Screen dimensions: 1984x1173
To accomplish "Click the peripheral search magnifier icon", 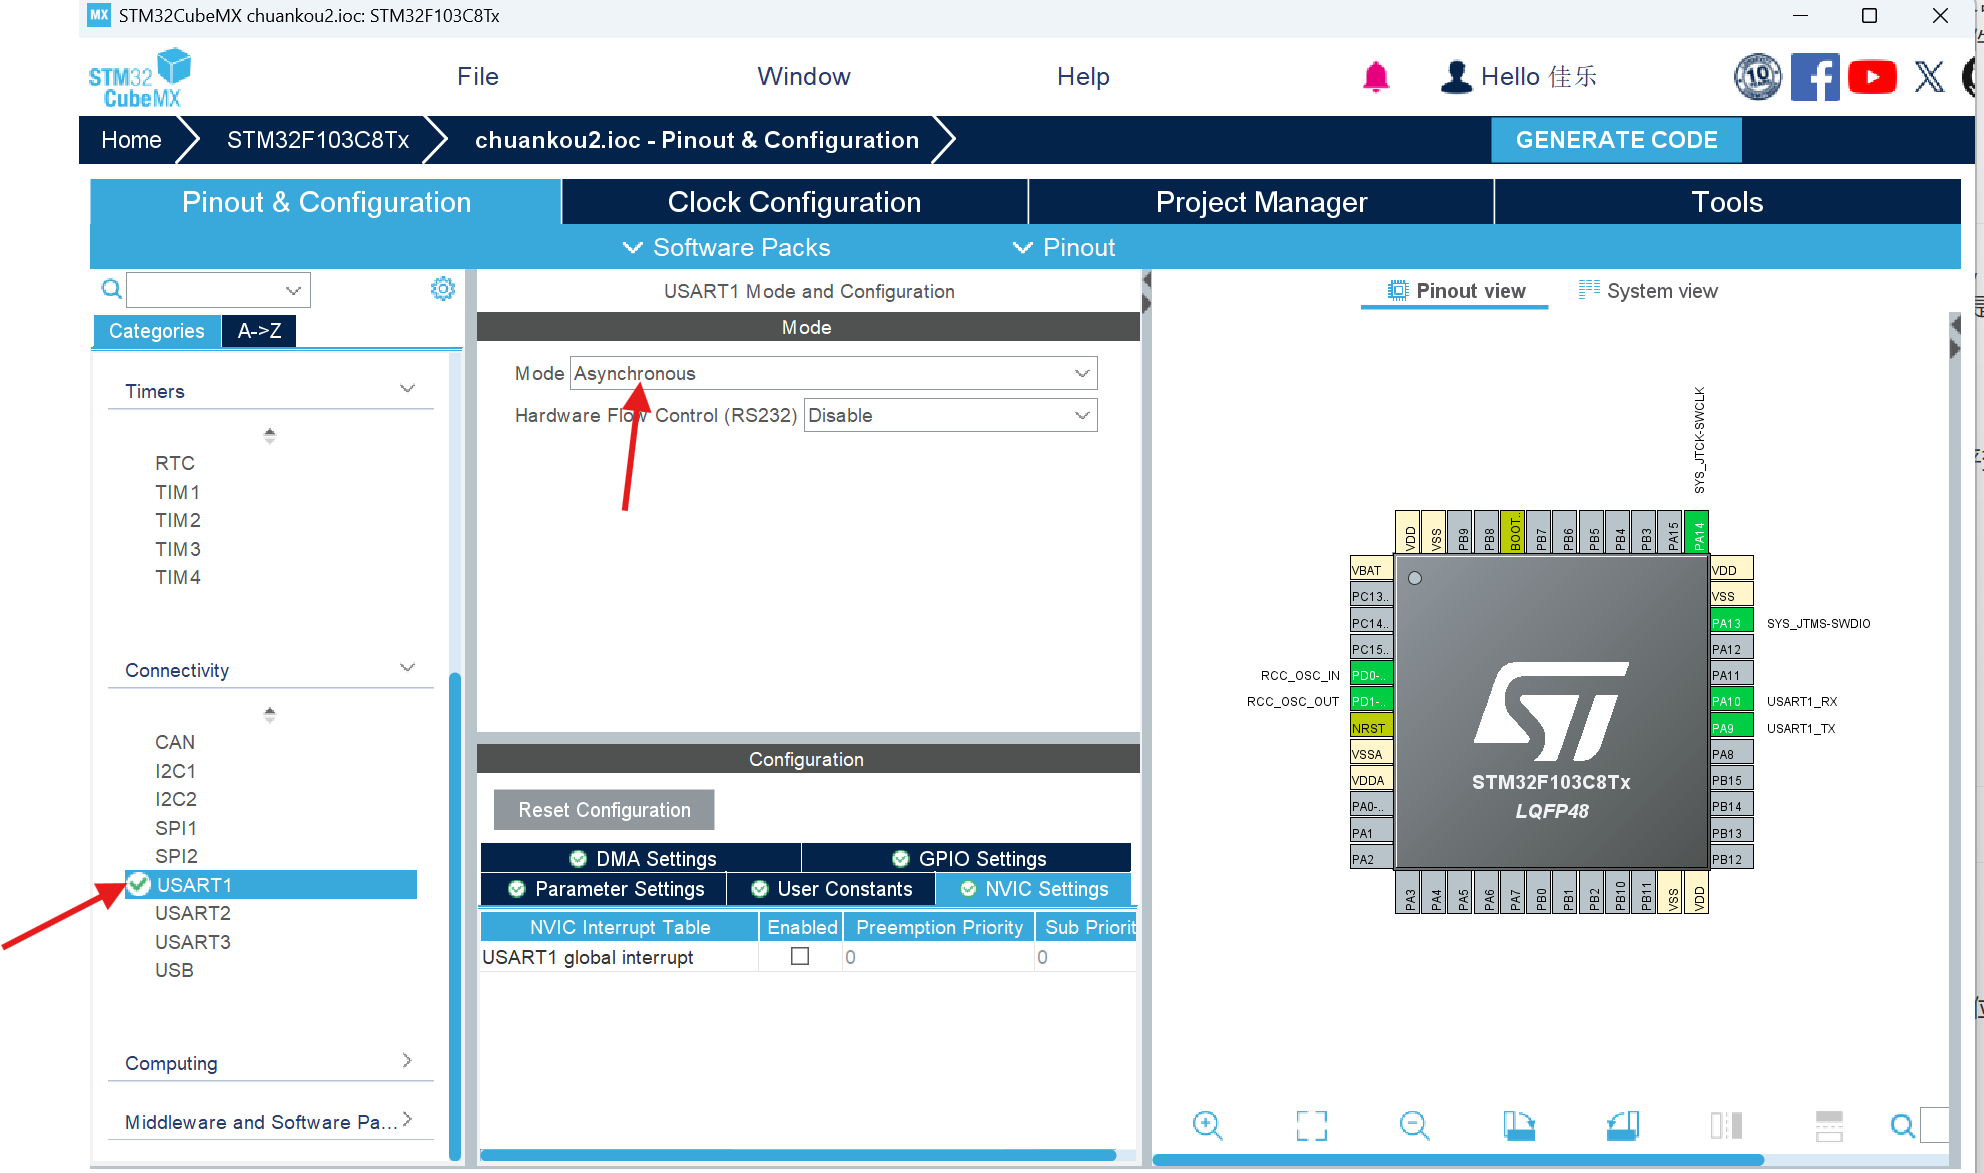I will pyautogui.click(x=112, y=290).
